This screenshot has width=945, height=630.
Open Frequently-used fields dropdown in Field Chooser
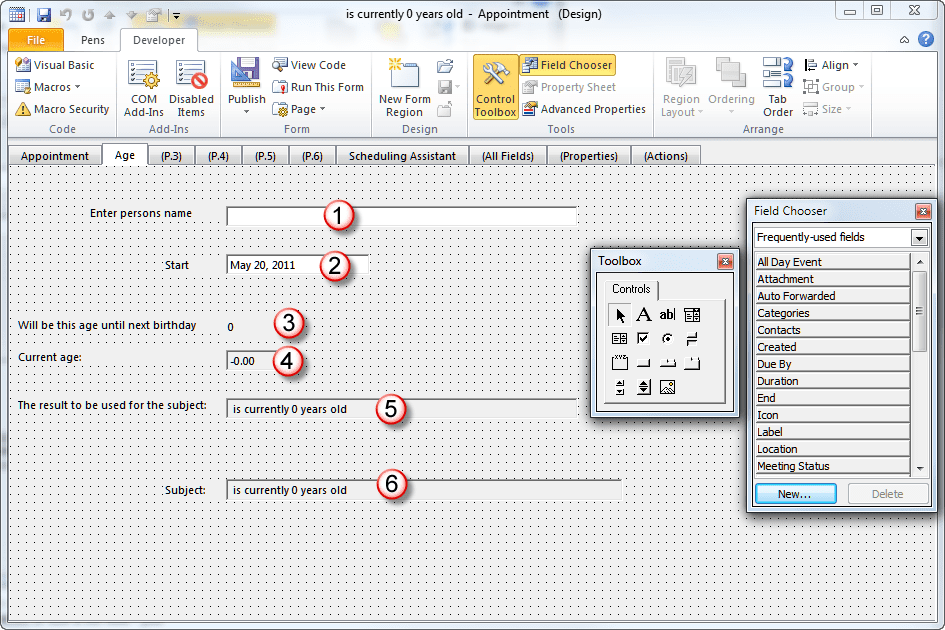(x=918, y=238)
